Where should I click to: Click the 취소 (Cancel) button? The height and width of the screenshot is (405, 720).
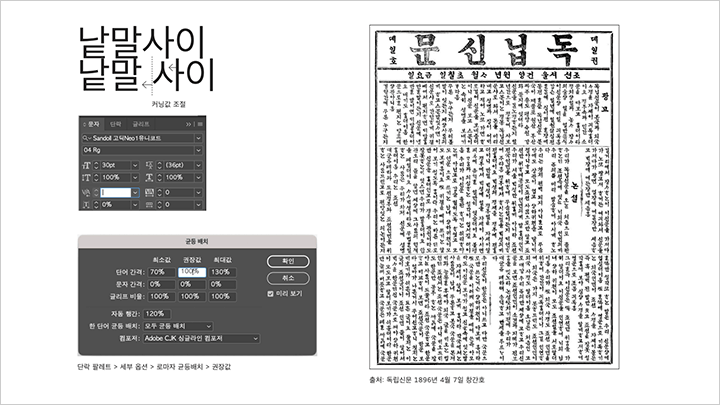[288, 278]
